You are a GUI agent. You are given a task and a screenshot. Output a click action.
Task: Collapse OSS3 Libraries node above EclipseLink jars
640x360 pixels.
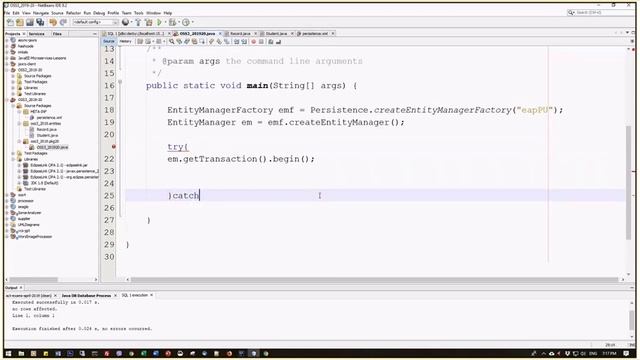13,159
